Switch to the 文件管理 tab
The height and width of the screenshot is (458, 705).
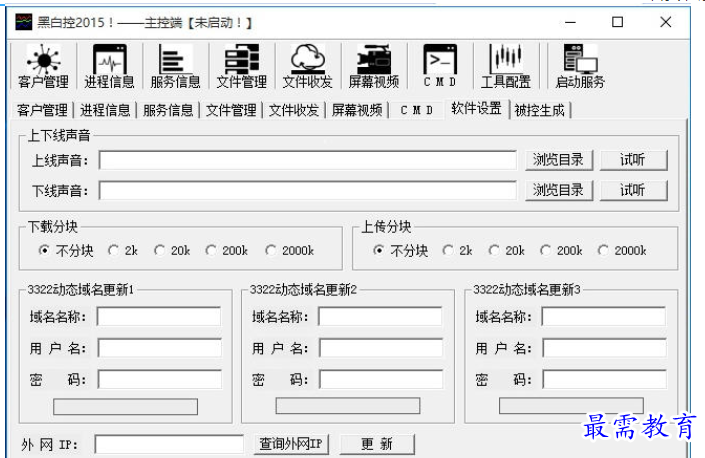(231, 110)
